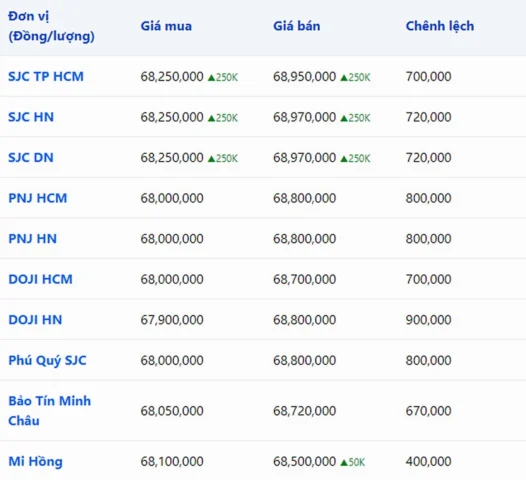Open the PNJ HN unit link

33,239
